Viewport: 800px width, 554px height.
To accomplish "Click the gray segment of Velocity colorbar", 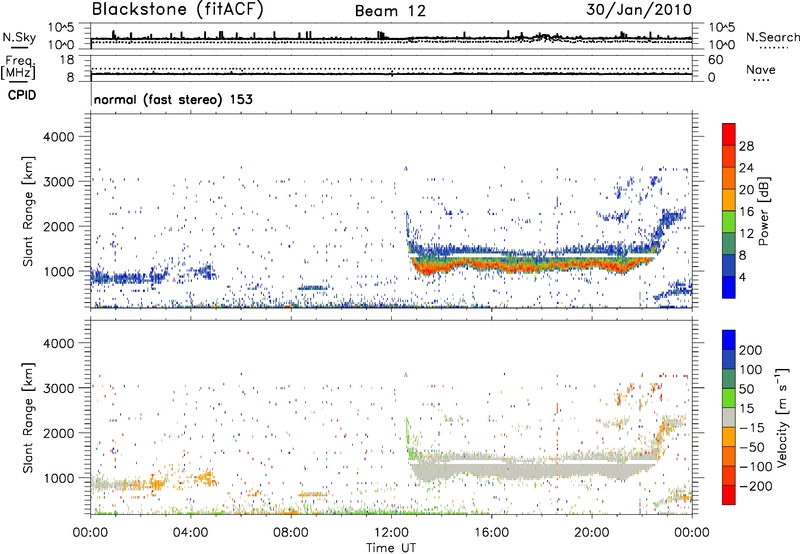I will coord(729,418).
